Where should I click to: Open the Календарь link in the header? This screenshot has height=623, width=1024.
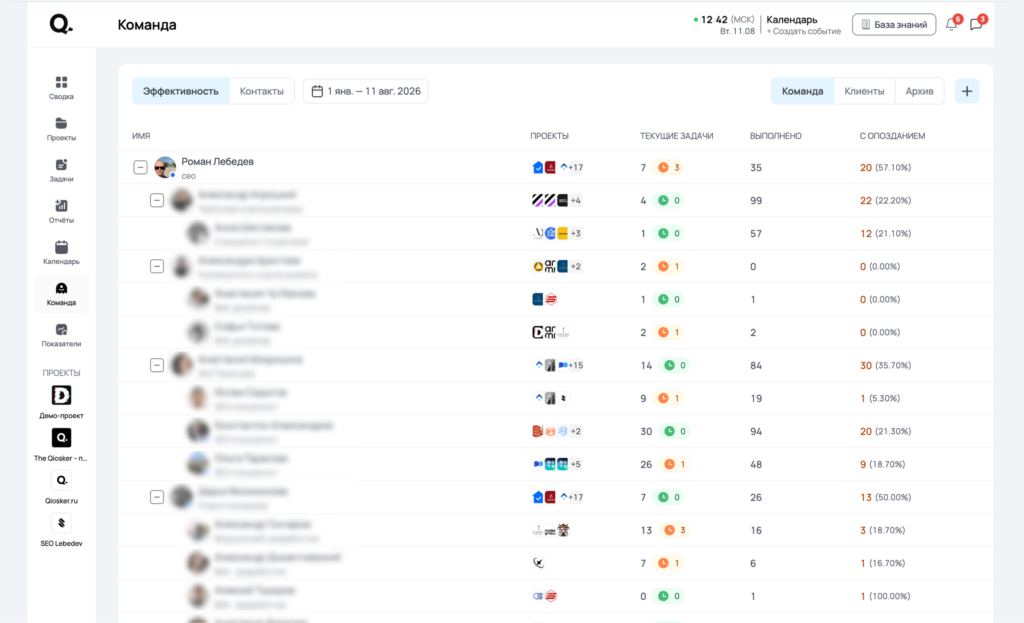792,20
